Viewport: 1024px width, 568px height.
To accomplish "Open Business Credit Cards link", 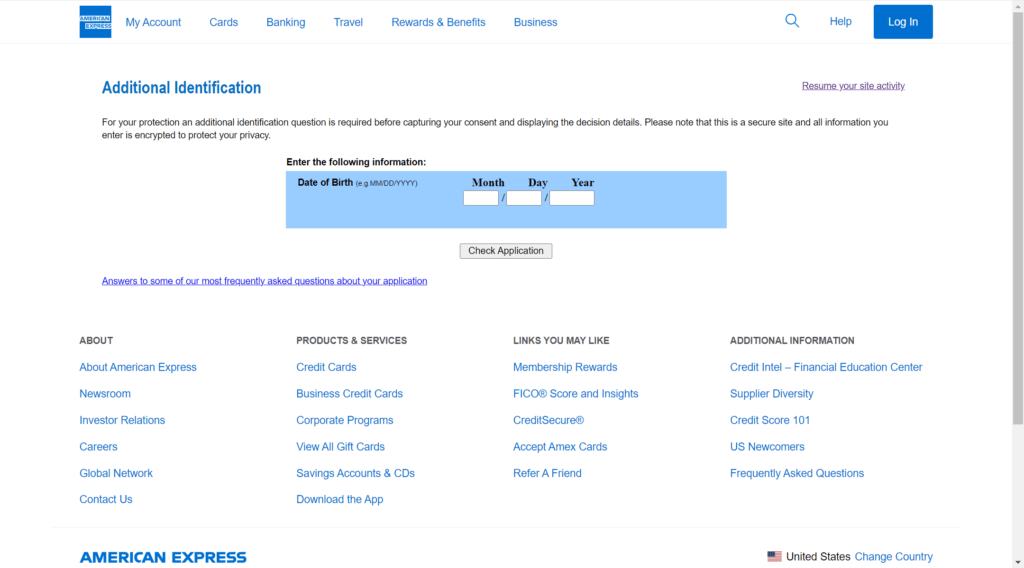I will [x=349, y=394].
